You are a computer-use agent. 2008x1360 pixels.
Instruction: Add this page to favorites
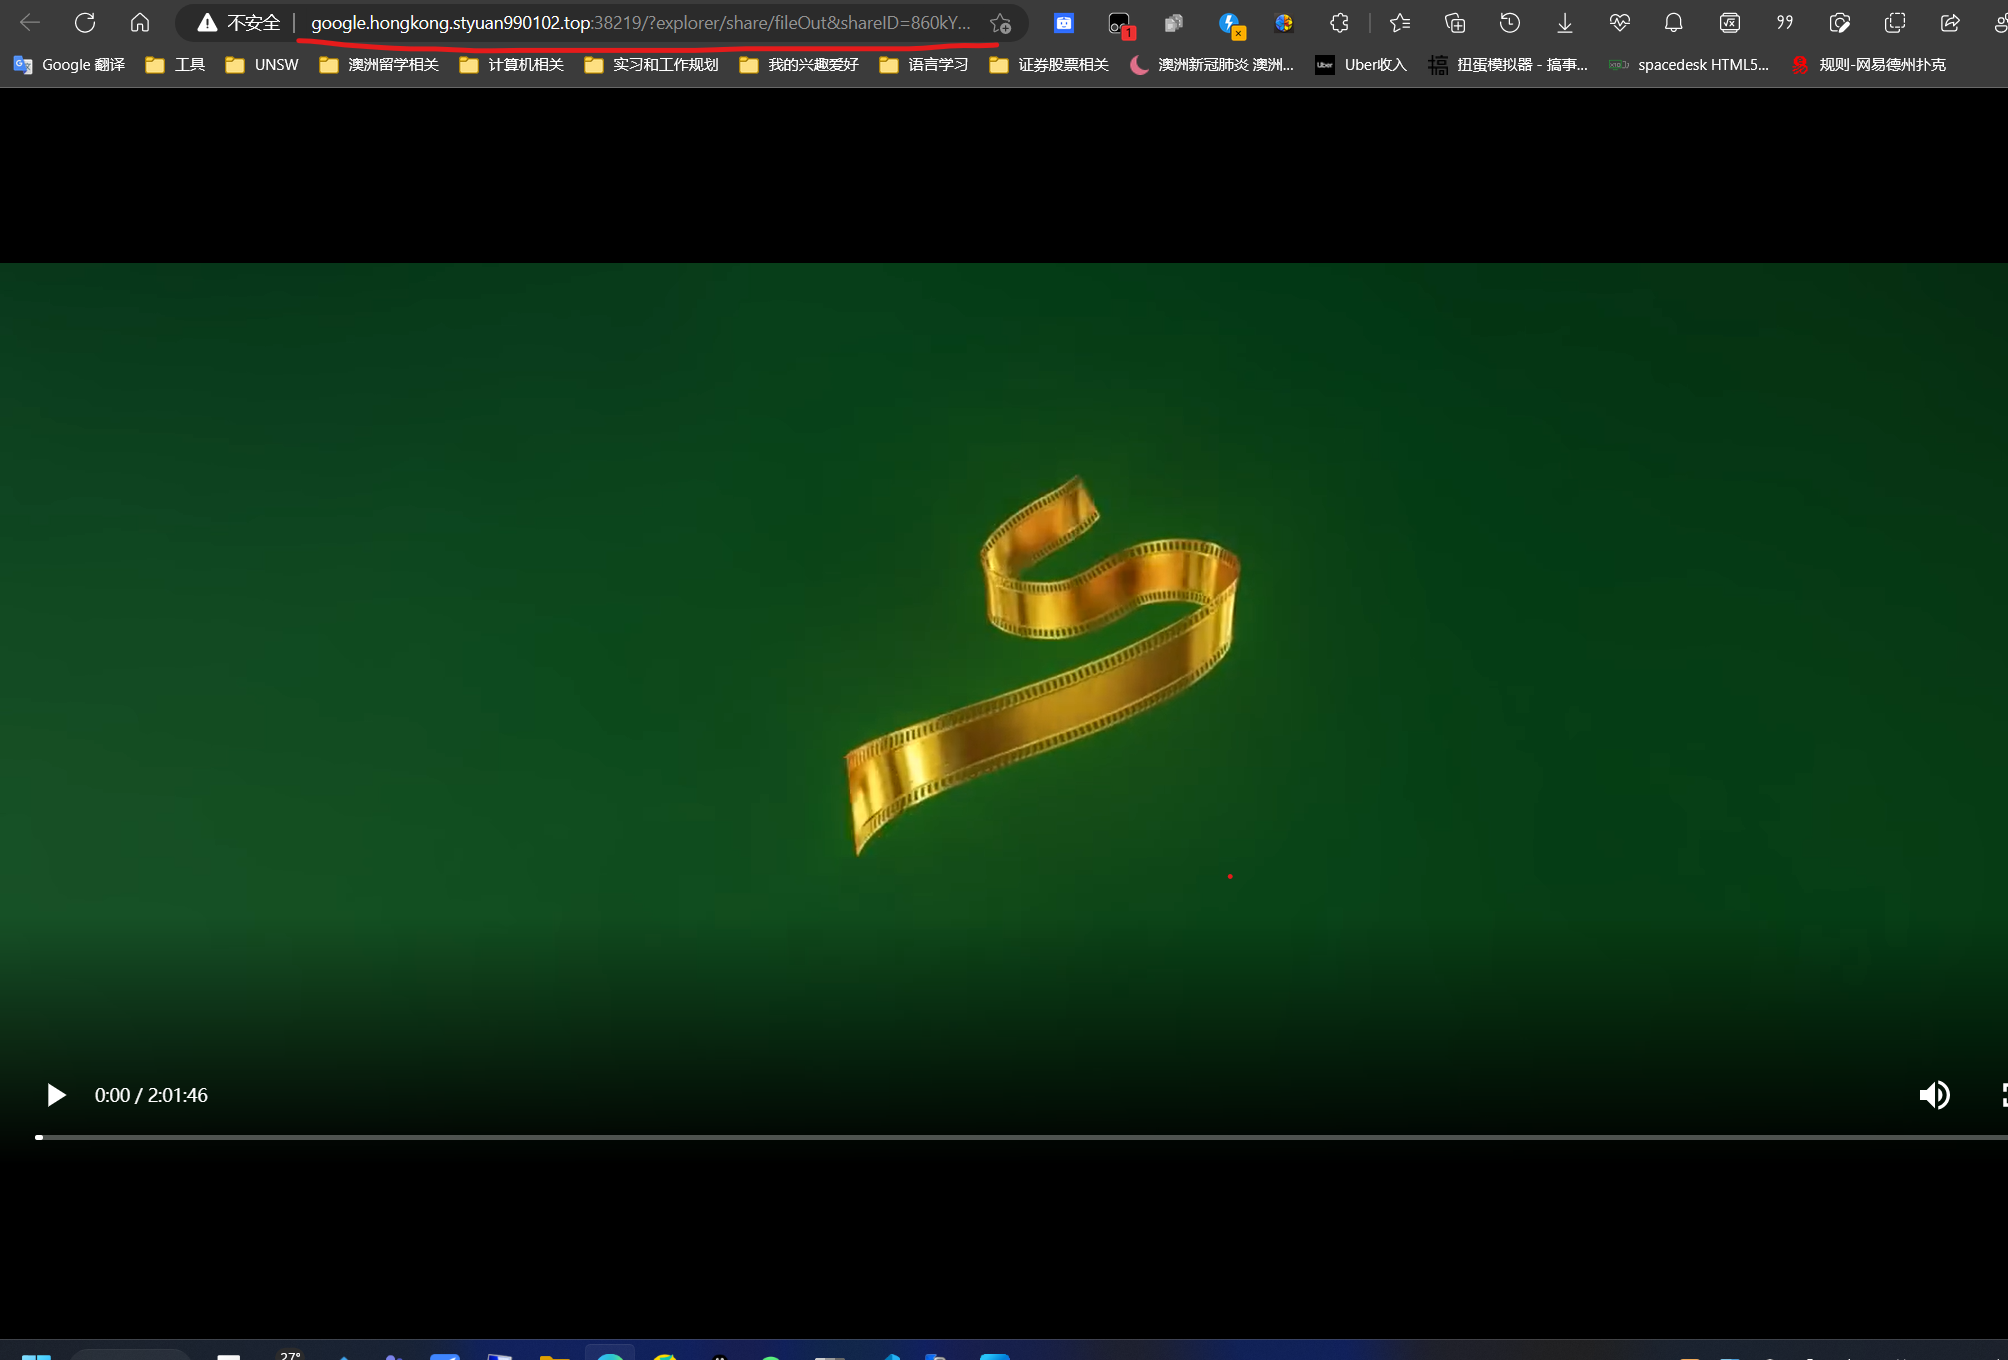coord(999,23)
